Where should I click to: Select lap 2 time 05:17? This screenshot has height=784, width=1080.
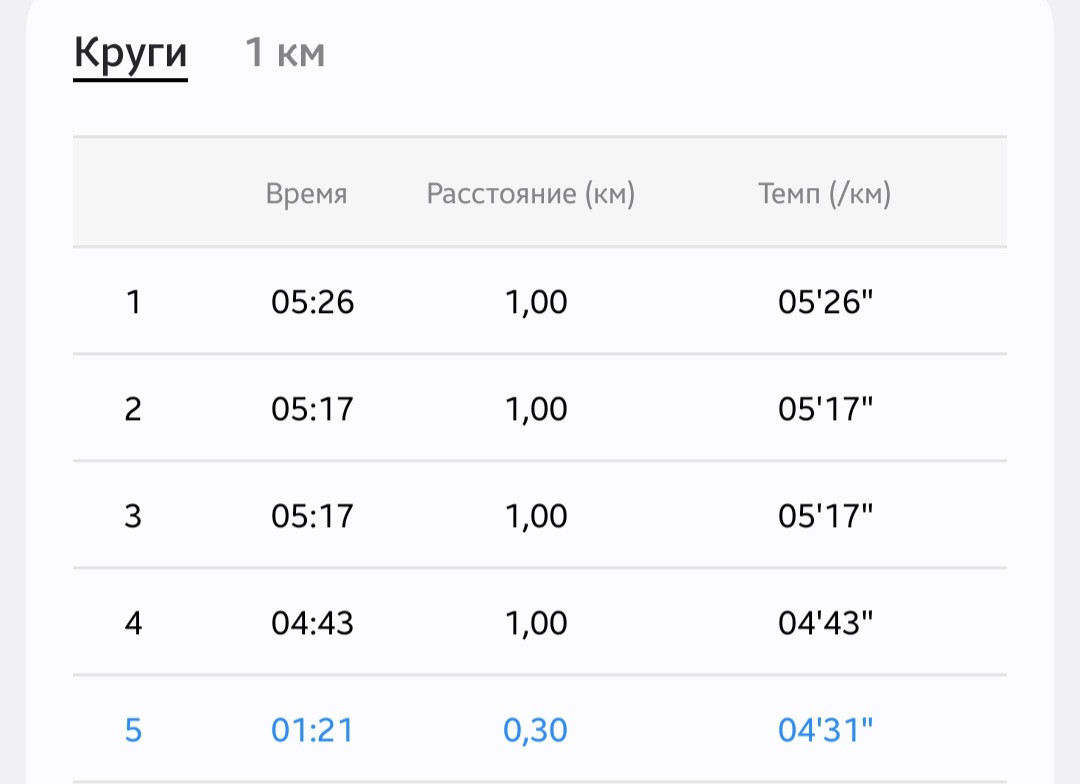tap(312, 409)
